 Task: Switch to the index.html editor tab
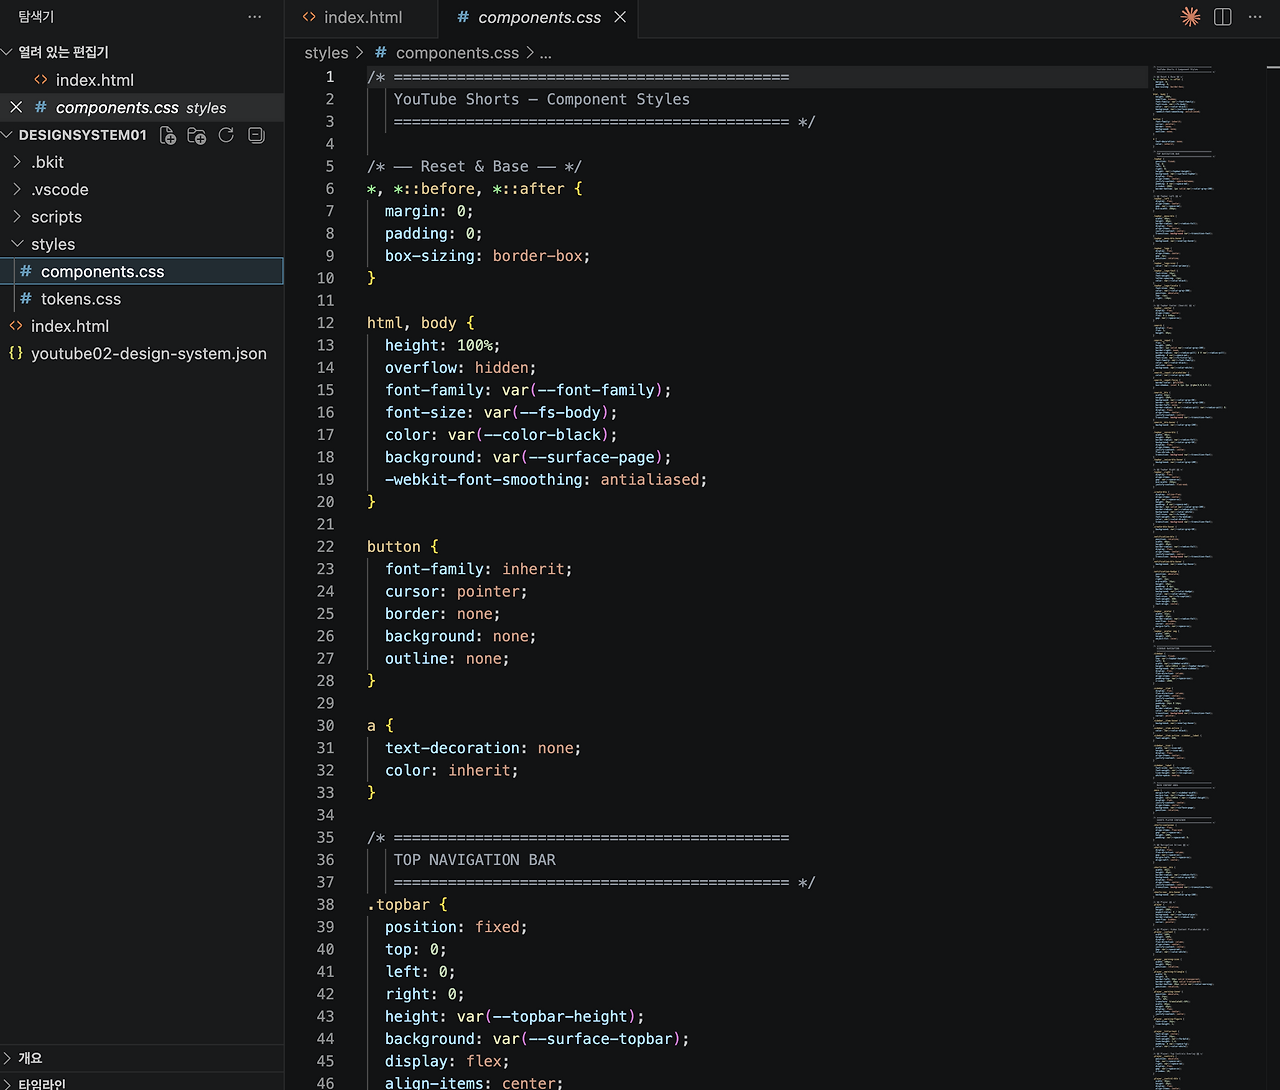tap(362, 17)
